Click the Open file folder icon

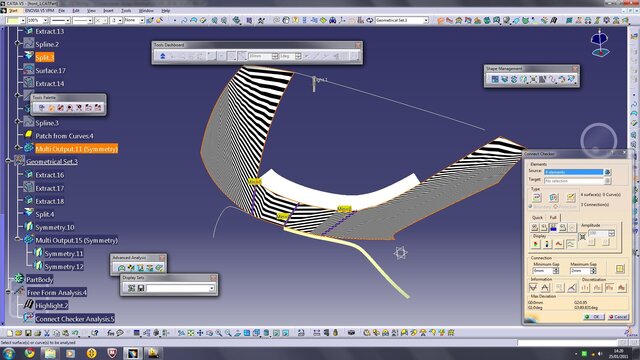pos(19,333)
